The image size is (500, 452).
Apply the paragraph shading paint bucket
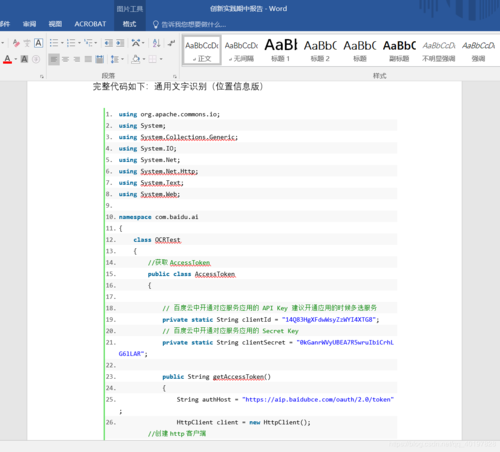(x=136, y=59)
